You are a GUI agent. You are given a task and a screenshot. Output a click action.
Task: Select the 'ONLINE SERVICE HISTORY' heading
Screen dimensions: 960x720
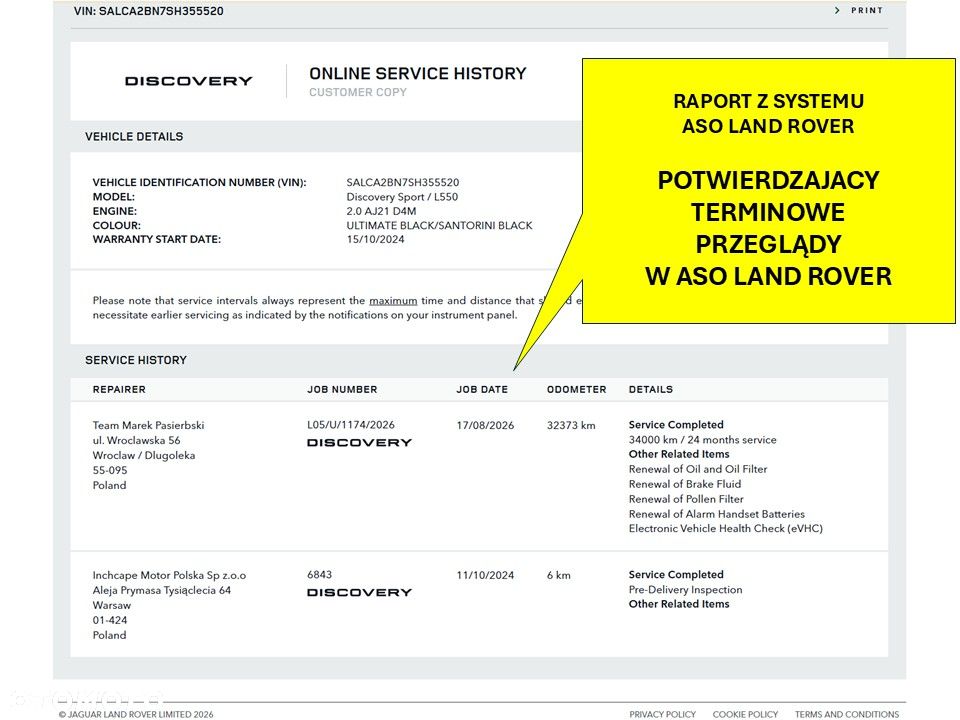coord(418,73)
